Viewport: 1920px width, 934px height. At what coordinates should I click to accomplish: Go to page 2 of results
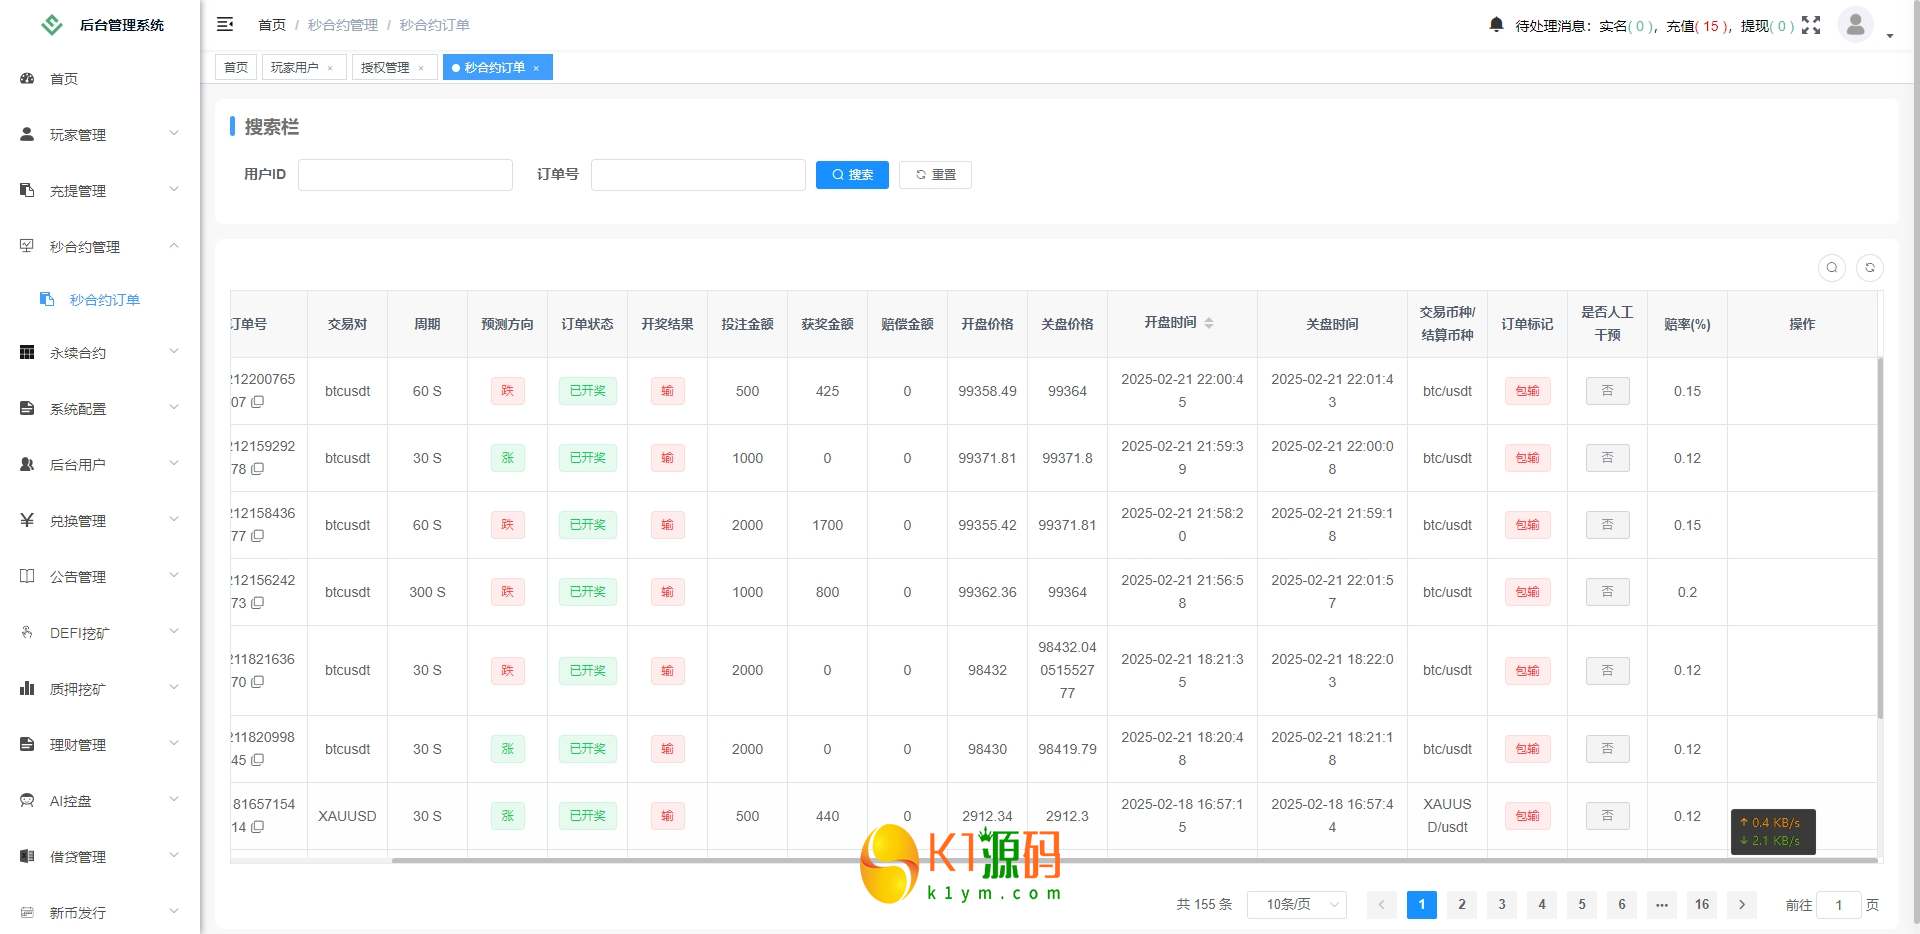point(1461,904)
